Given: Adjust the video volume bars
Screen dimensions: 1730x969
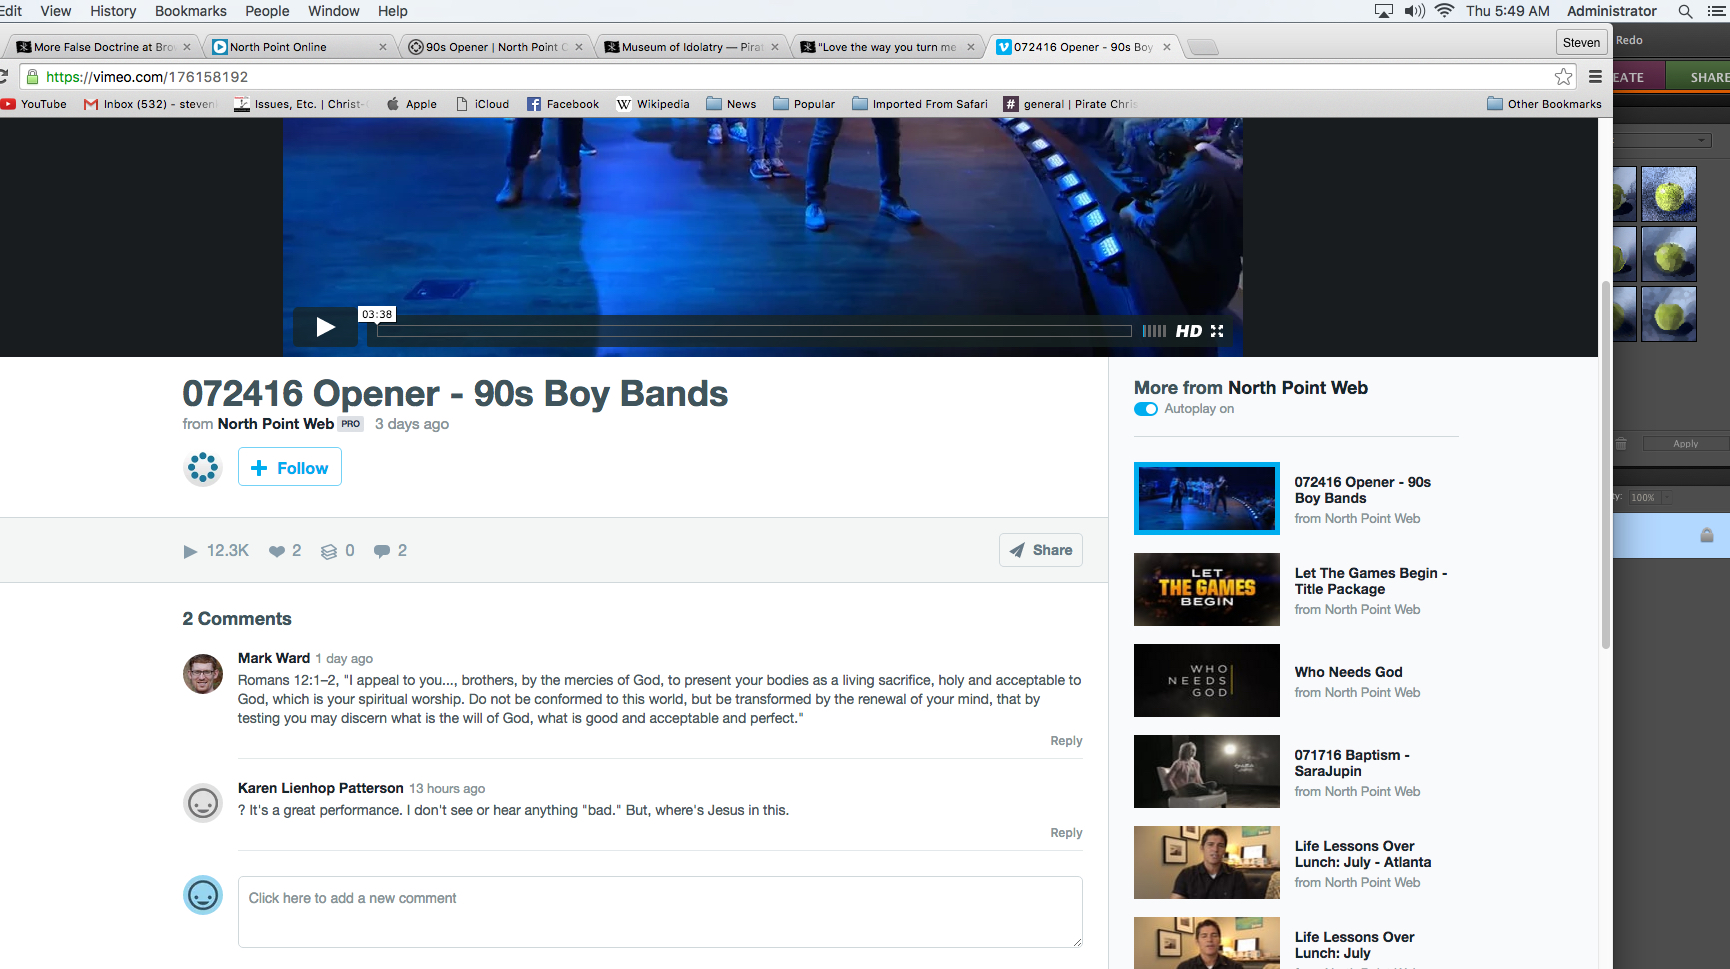Looking at the screenshot, I should coord(1154,331).
